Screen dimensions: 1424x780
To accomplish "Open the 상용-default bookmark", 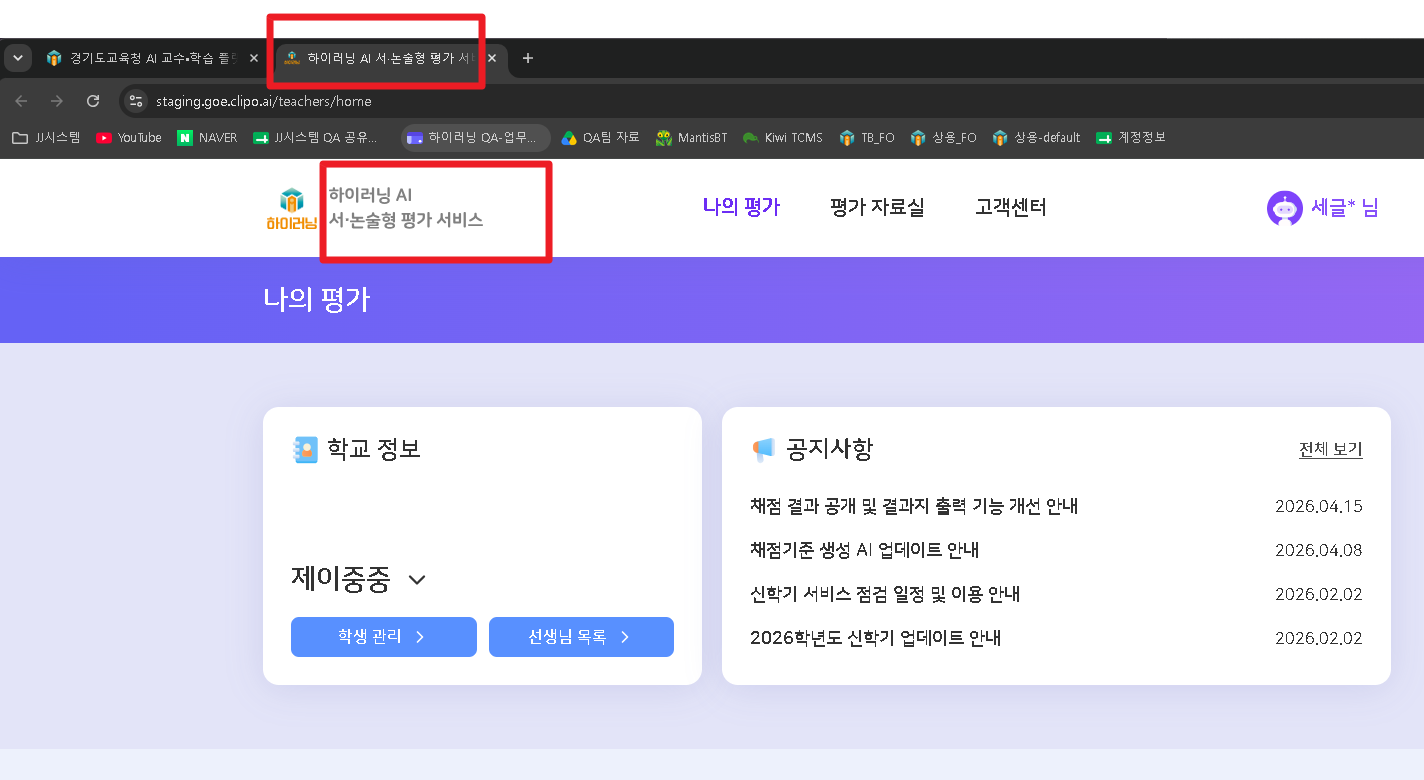I will click(1037, 138).
